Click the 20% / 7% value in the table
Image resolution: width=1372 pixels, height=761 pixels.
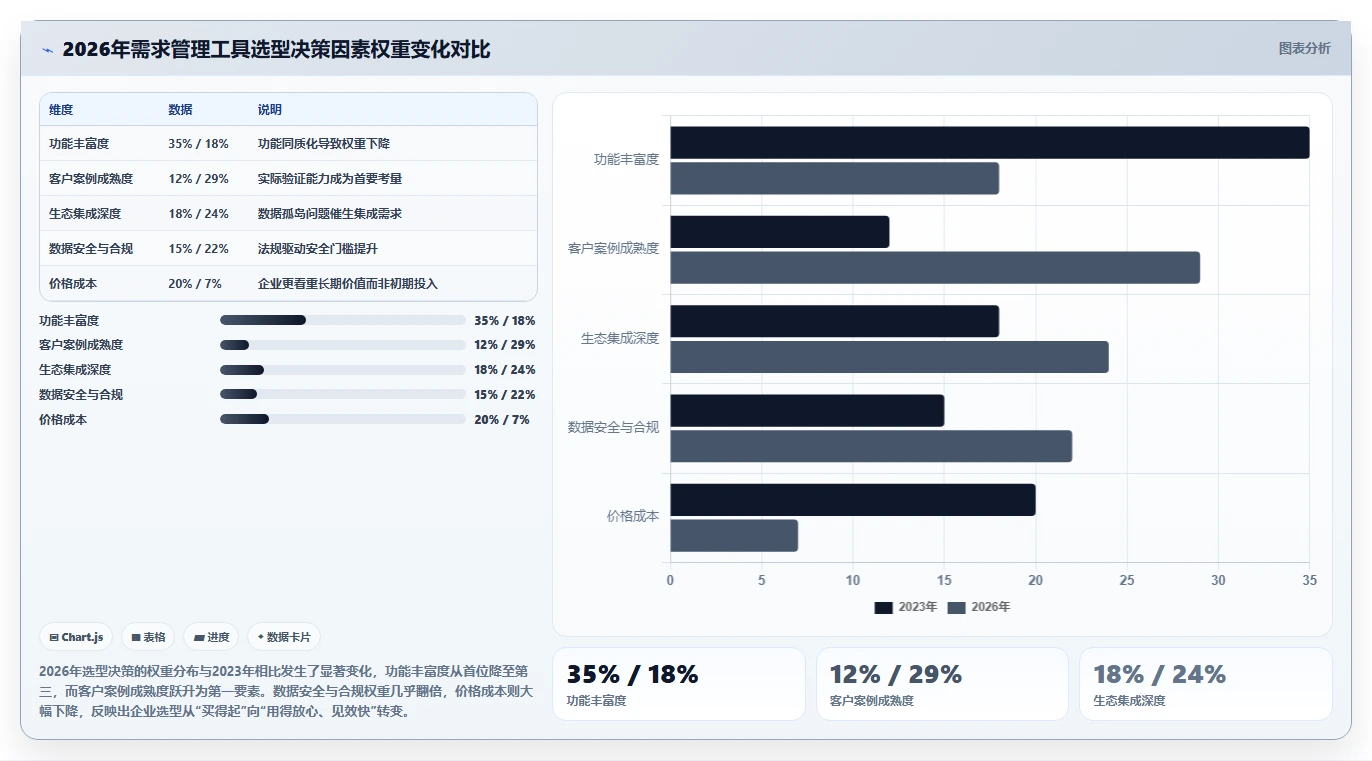(x=195, y=284)
